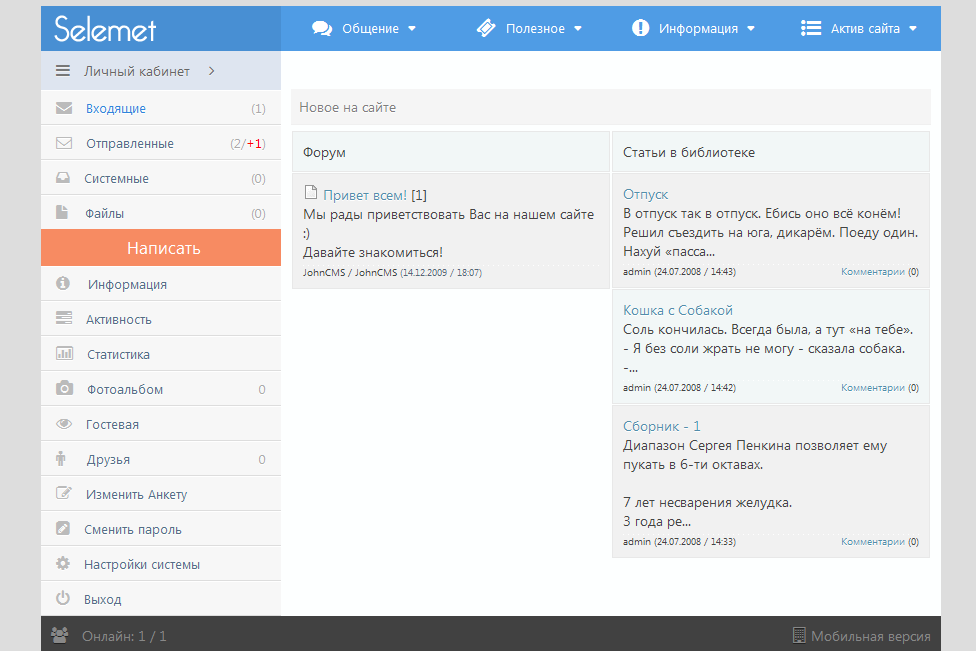
Task: Open Отправленные messages in sidebar
Action: 129,143
